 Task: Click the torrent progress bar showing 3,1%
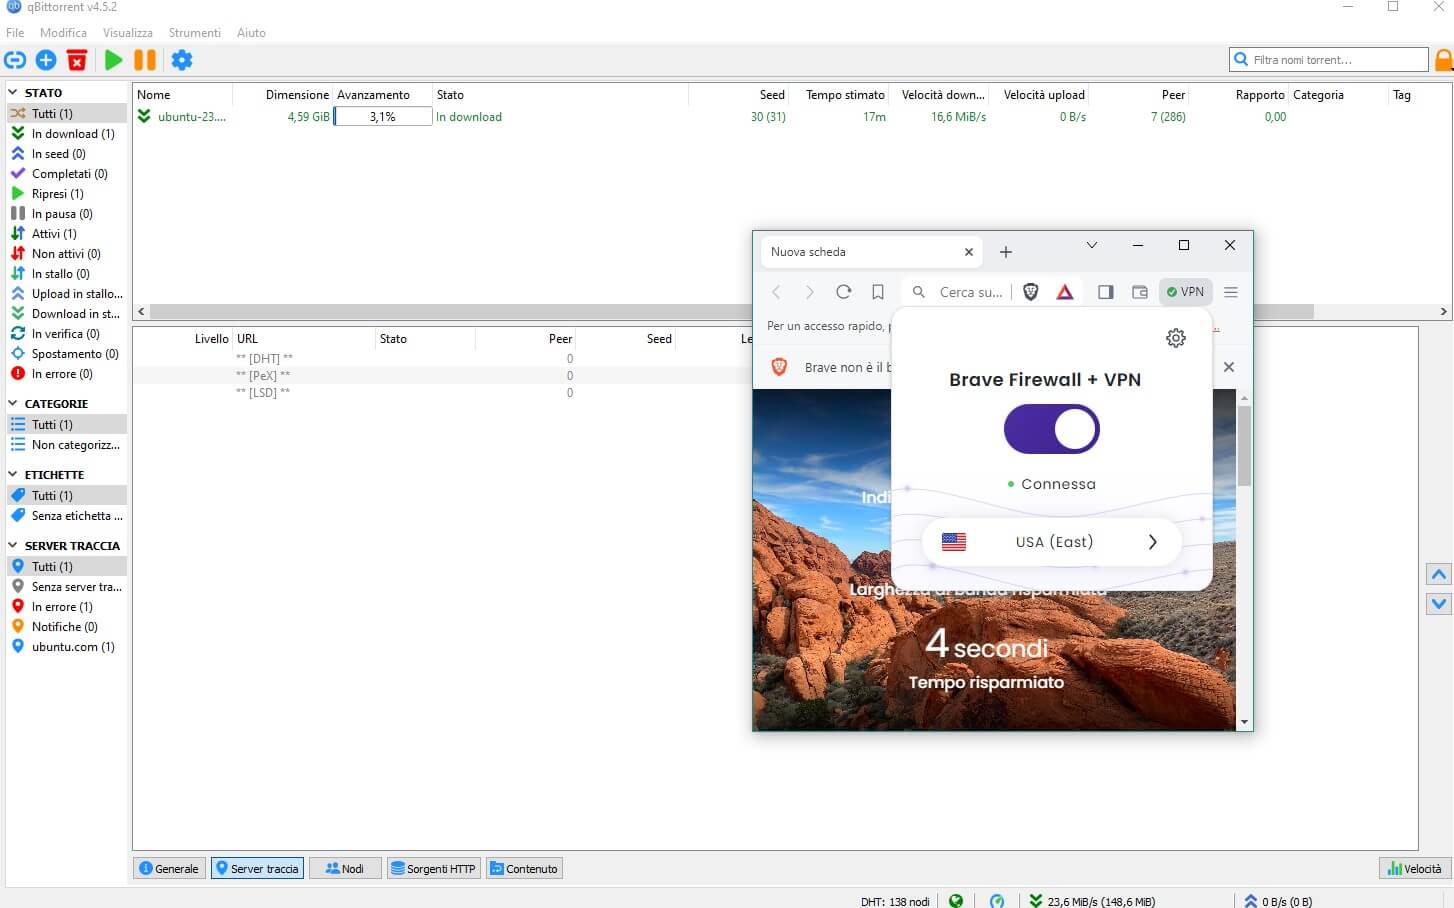pos(383,117)
